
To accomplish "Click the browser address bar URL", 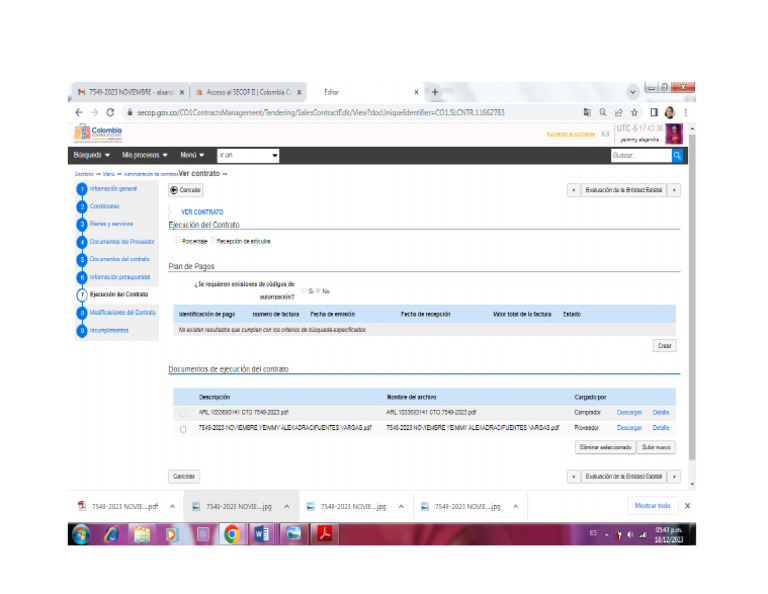I will (321, 113).
